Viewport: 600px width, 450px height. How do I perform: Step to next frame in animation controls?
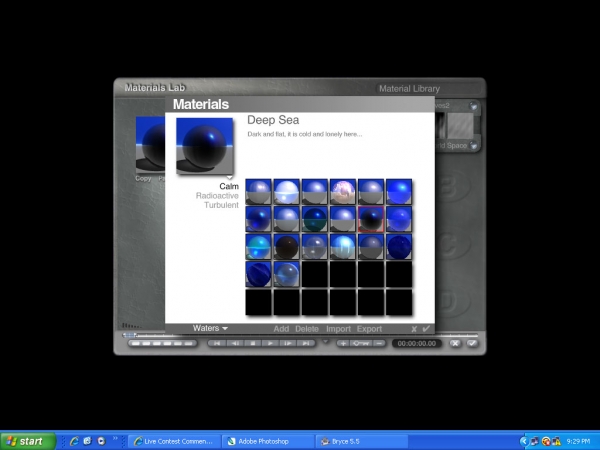click(x=288, y=343)
